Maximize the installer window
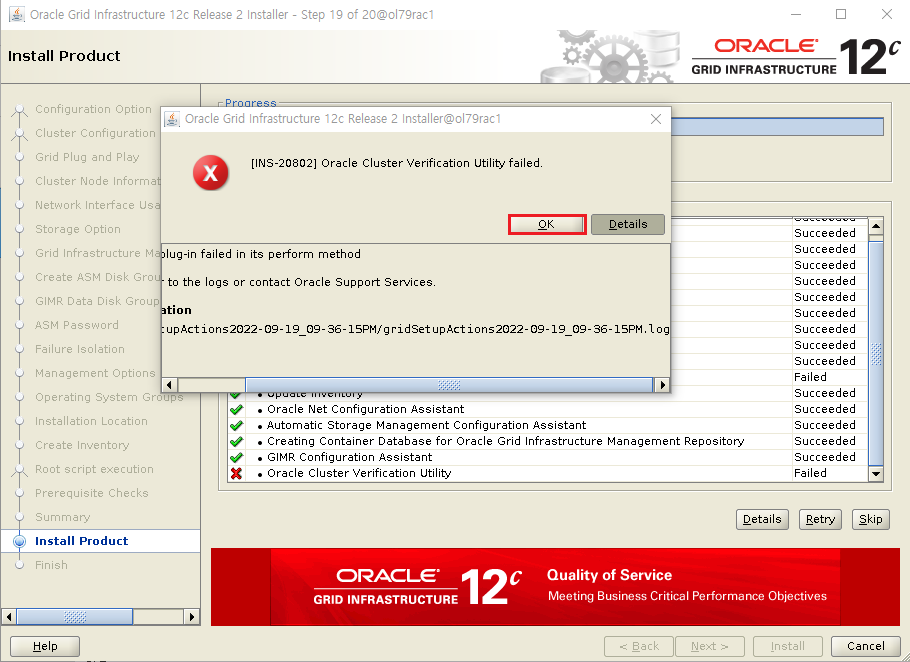The height and width of the screenshot is (662, 910). click(x=841, y=15)
